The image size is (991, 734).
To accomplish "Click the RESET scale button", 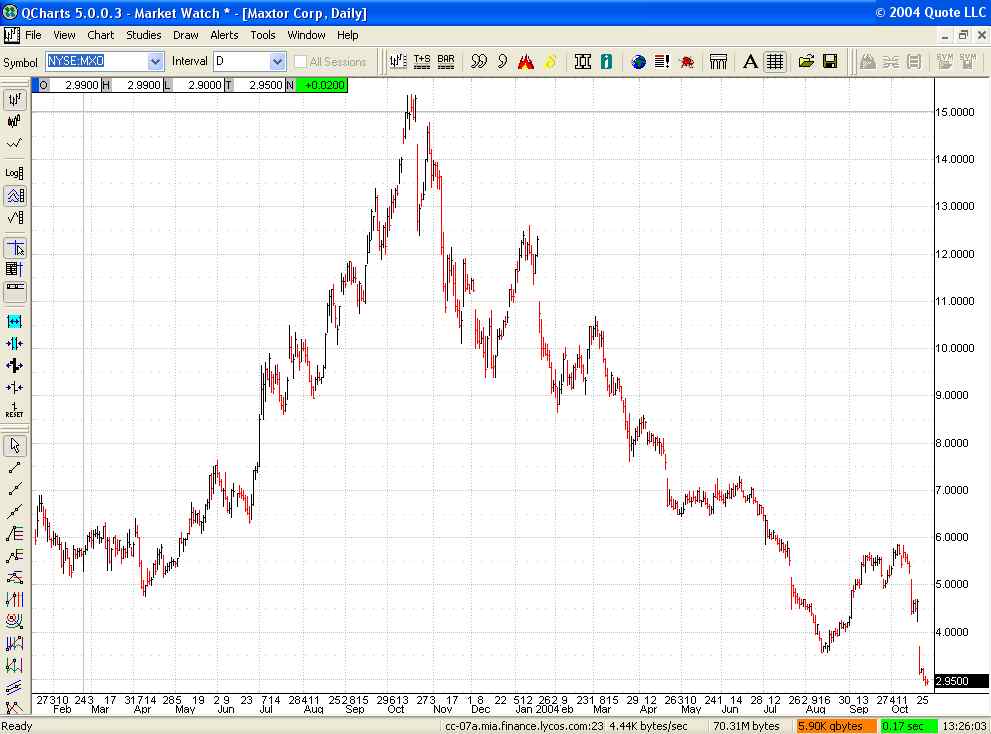I will pyautogui.click(x=15, y=410).
